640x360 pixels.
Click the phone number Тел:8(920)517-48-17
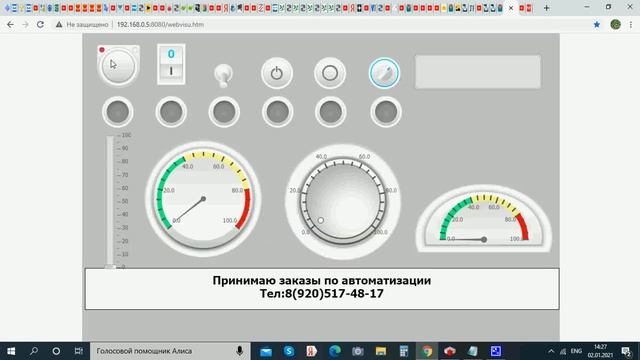[322, 293]
